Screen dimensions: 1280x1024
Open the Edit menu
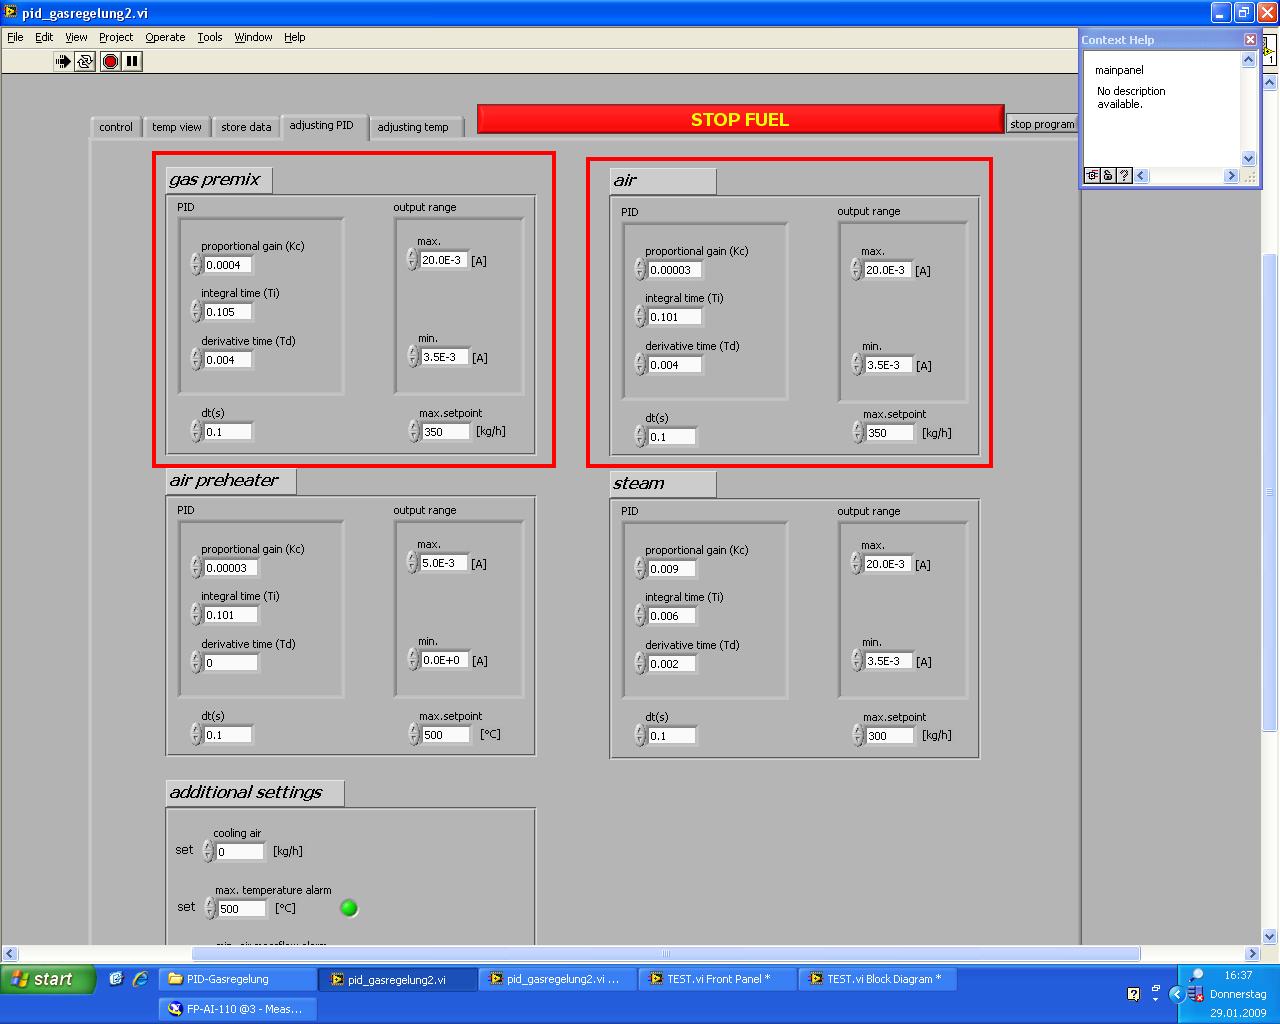pos(44,37)
